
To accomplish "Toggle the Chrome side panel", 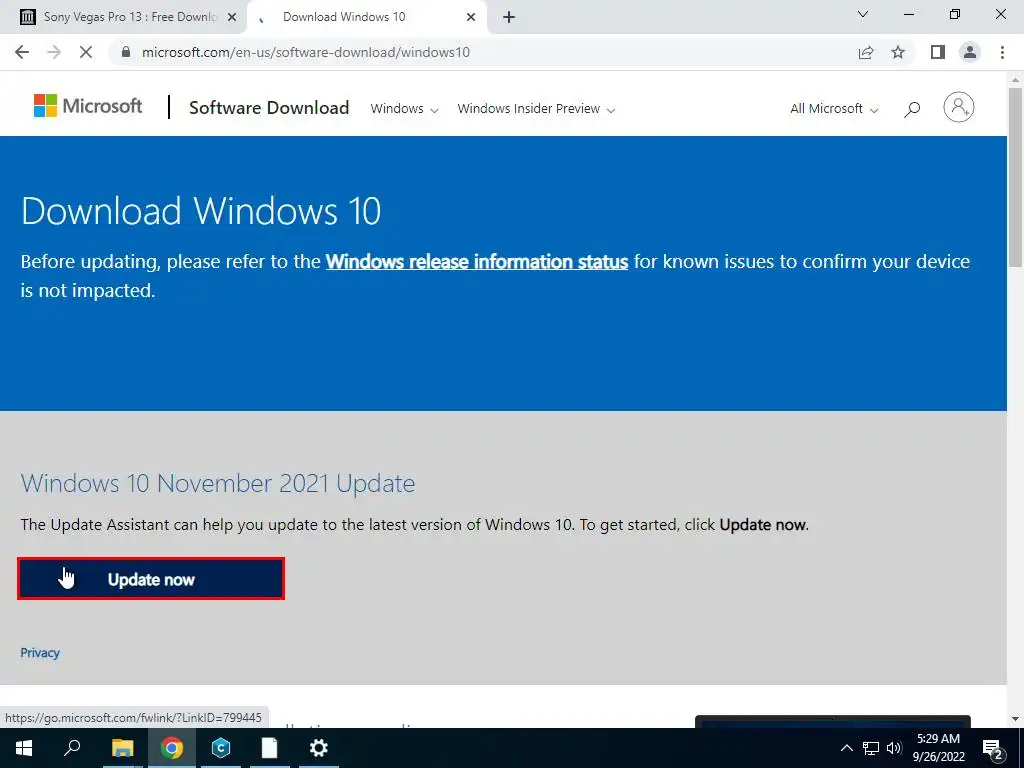I will pyautogui.click(x=938, y=52).
